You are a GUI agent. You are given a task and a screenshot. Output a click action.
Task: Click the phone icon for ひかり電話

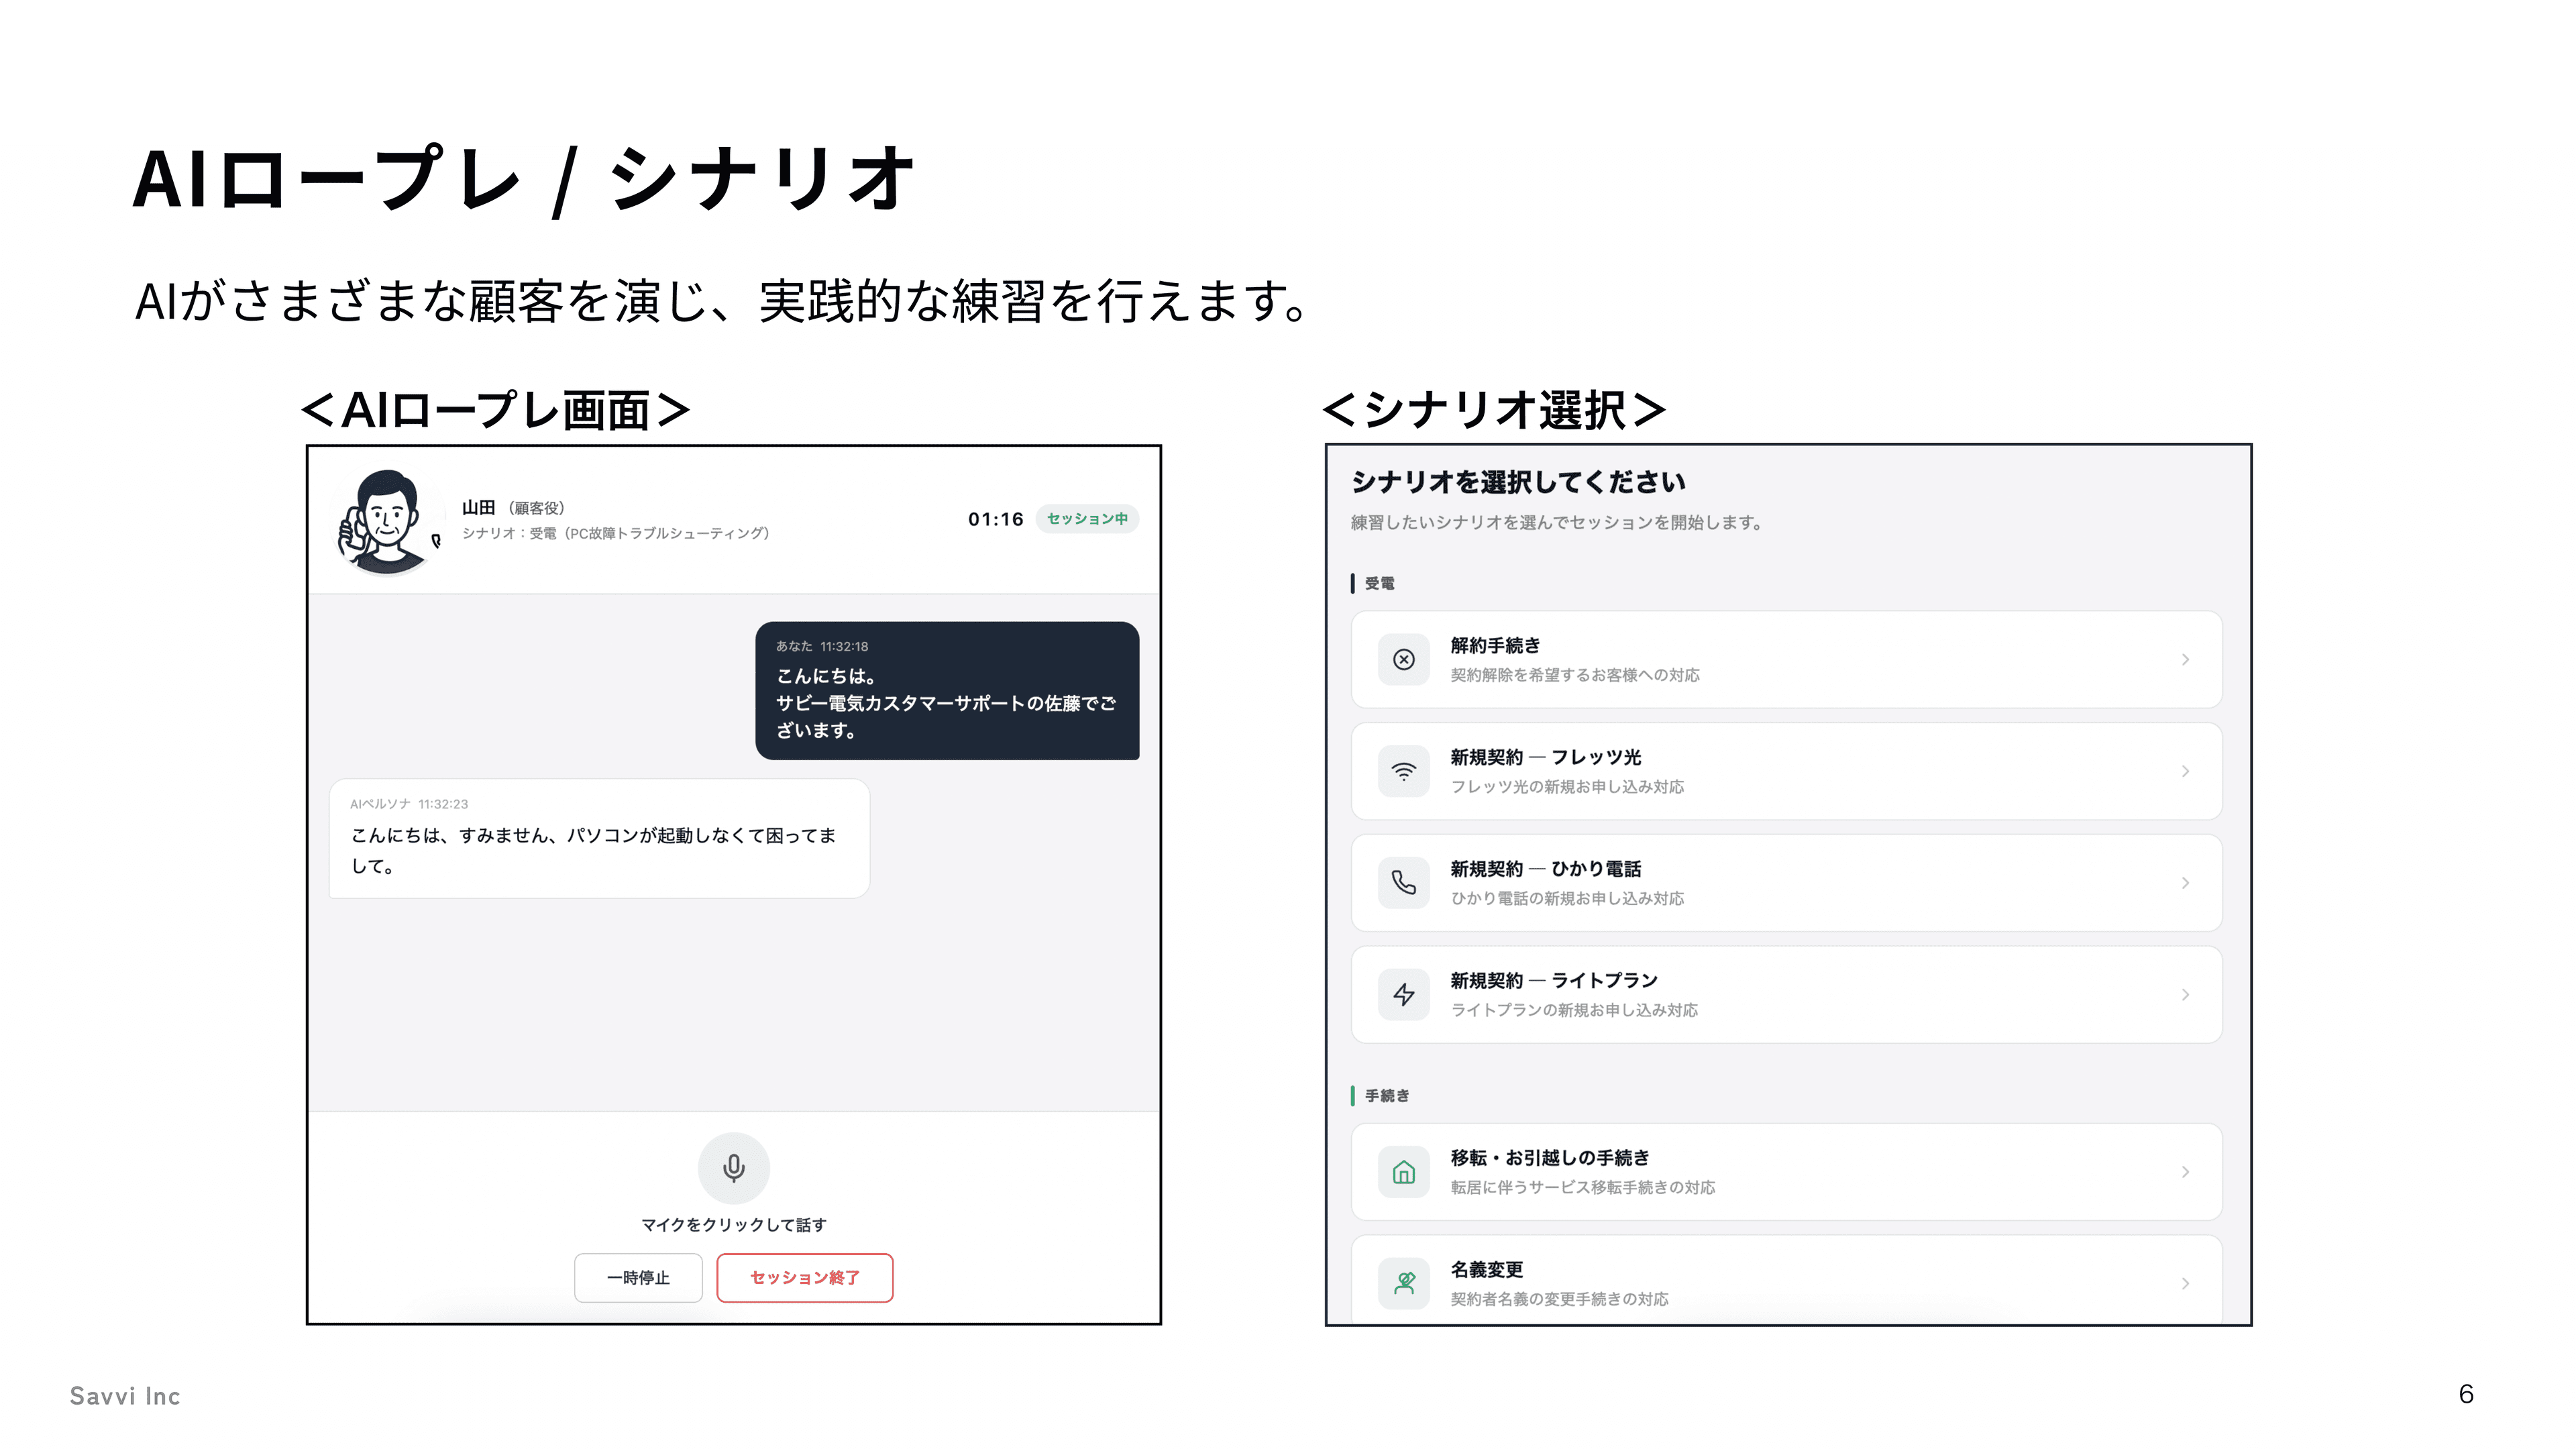pyautogui.click(x=1403, y=882)
